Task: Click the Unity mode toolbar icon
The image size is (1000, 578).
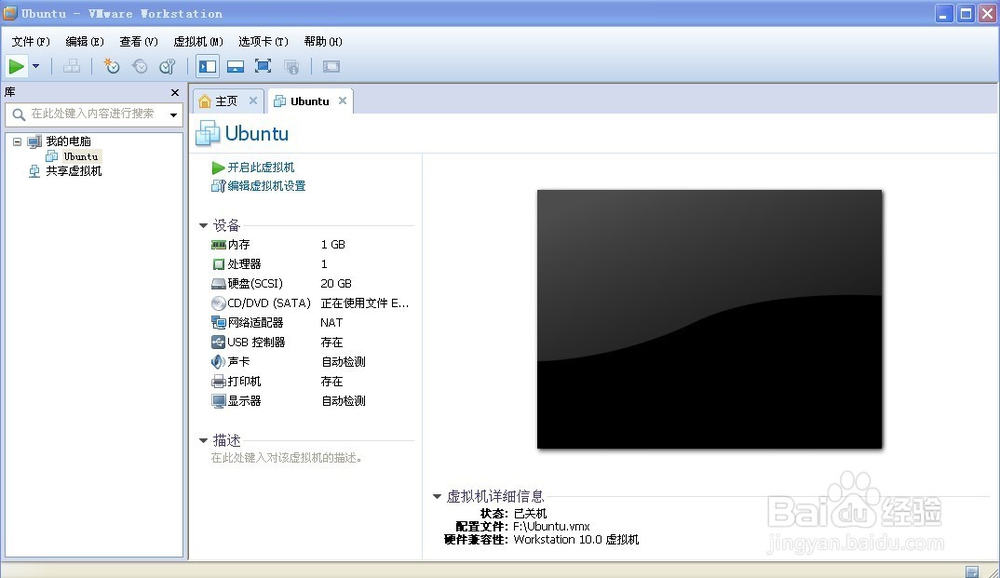Action: 291,66
